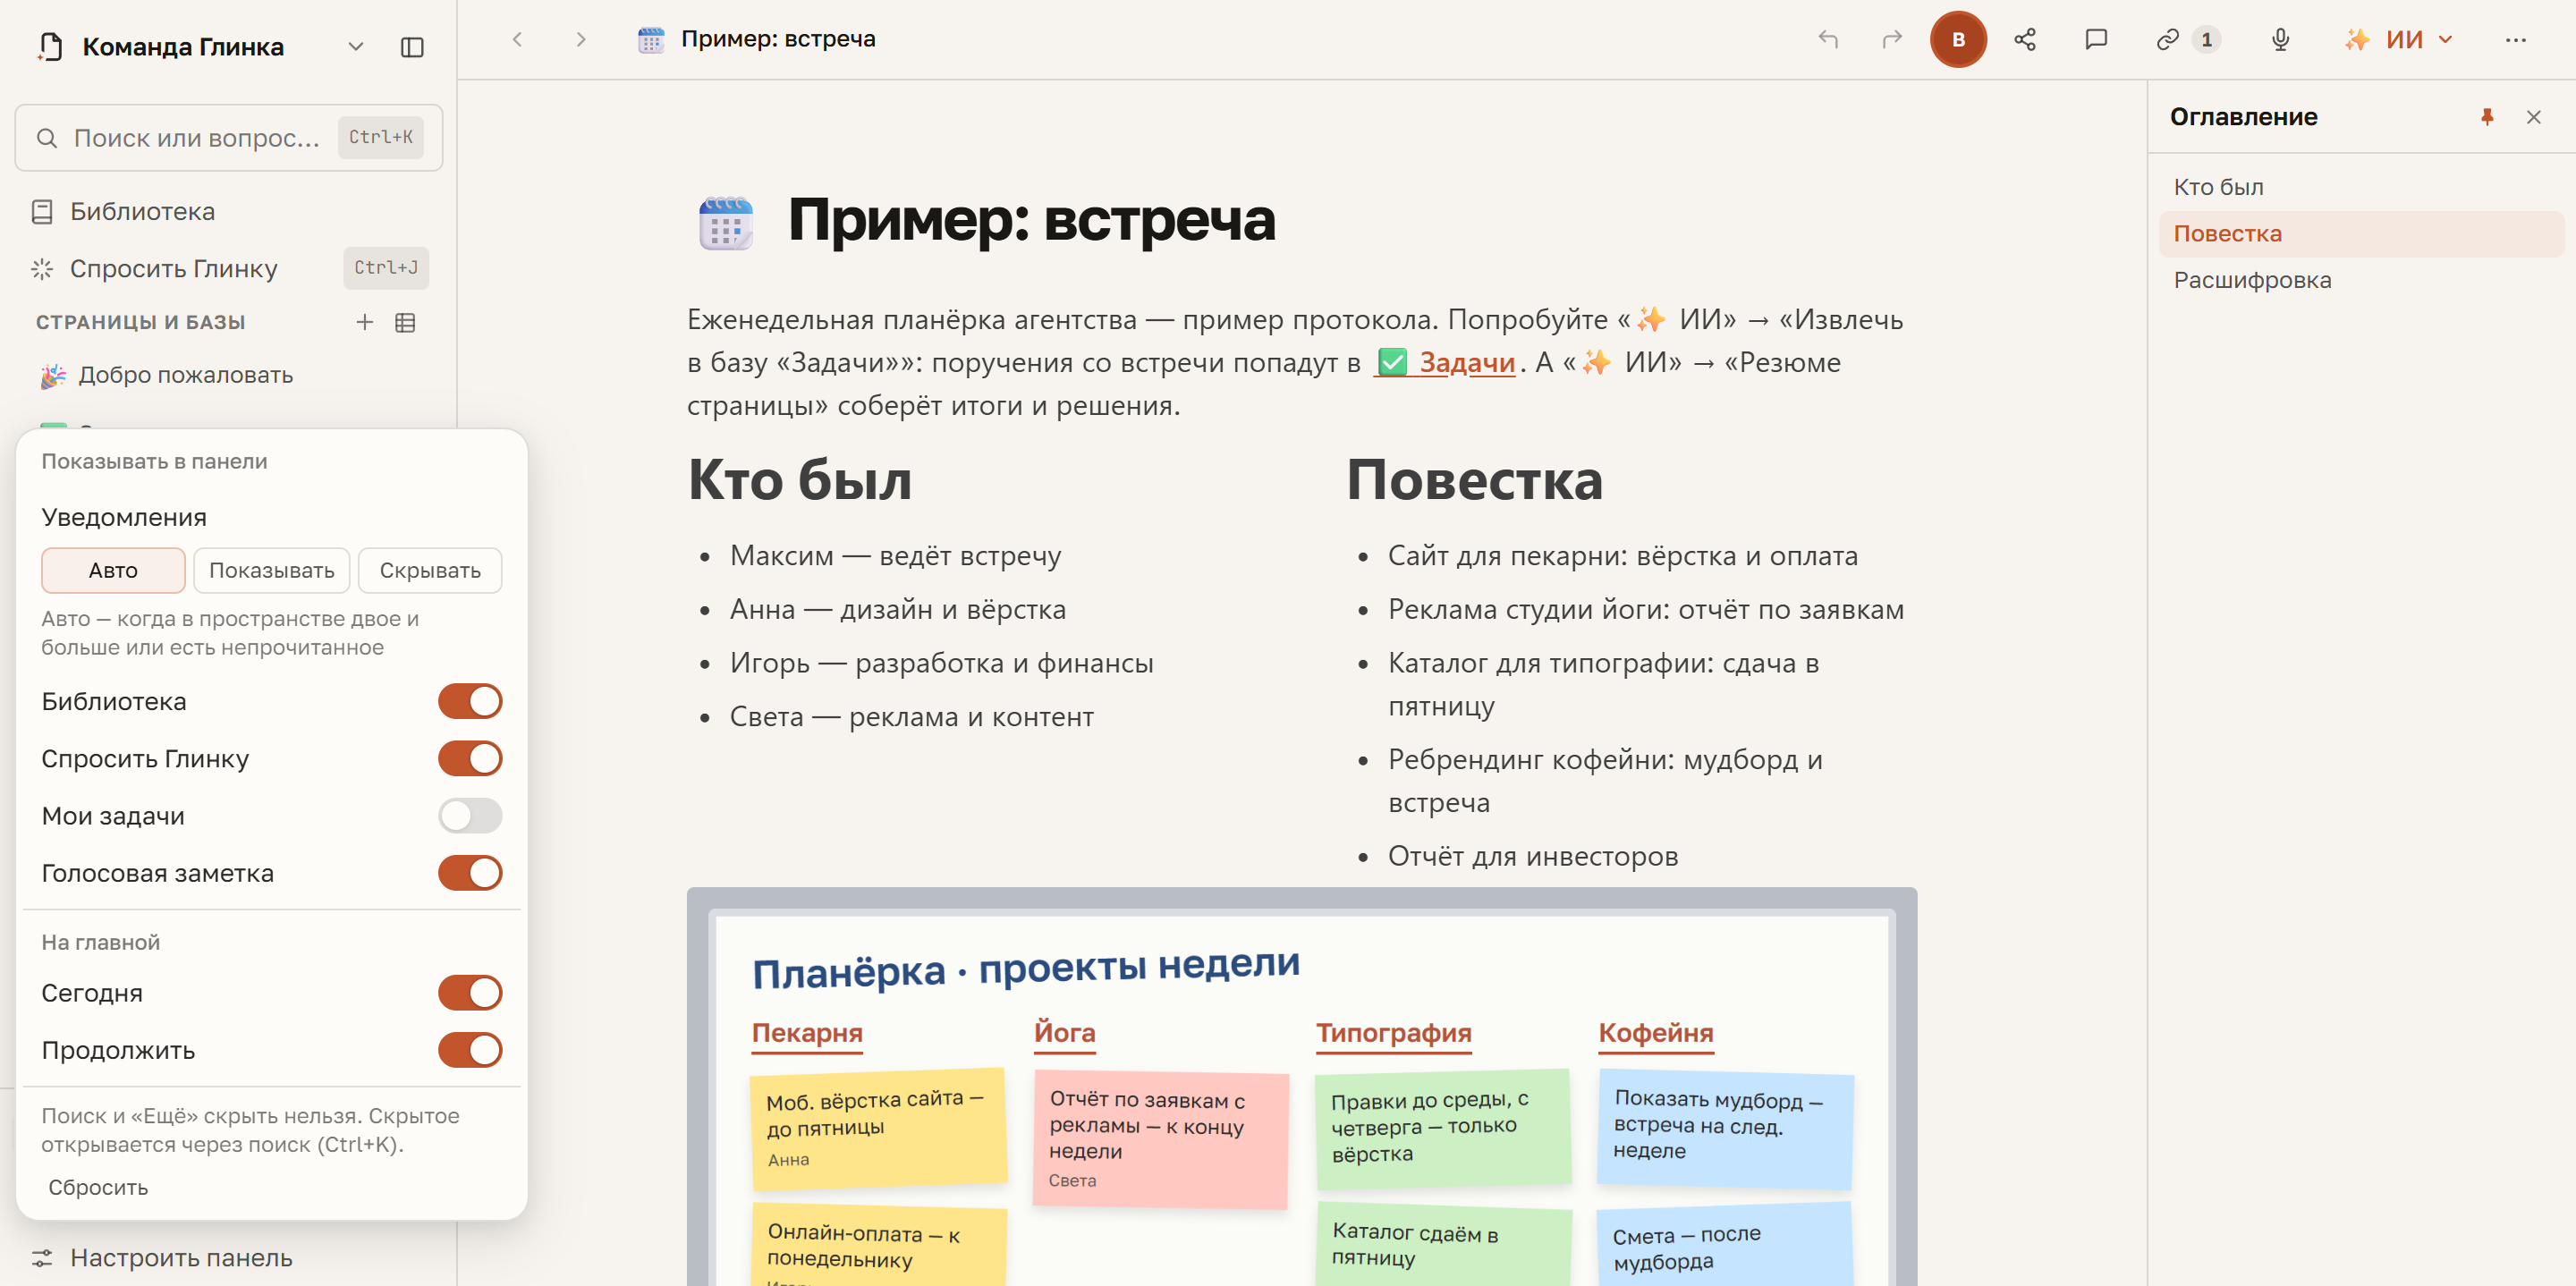Screen dimensions: 2576x1286
Task: Click the Максим — ведёт встречу item
Action: tap(895, 556)
